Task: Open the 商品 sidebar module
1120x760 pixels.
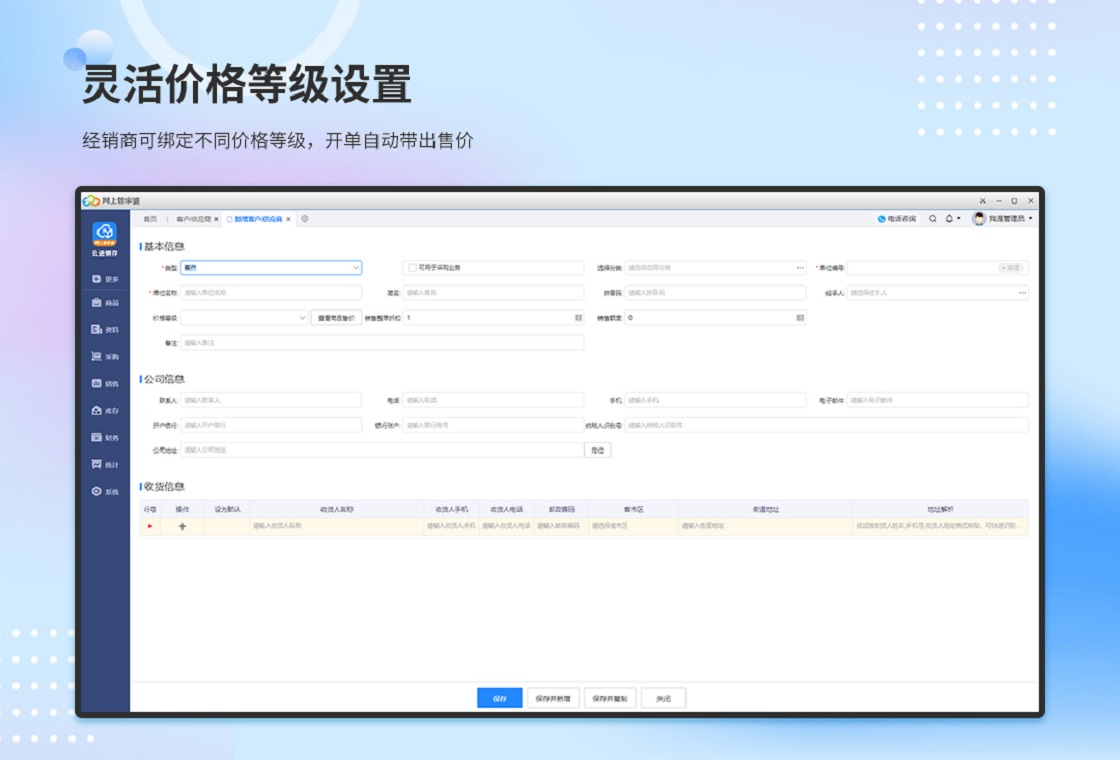Action: click(105, 303)
